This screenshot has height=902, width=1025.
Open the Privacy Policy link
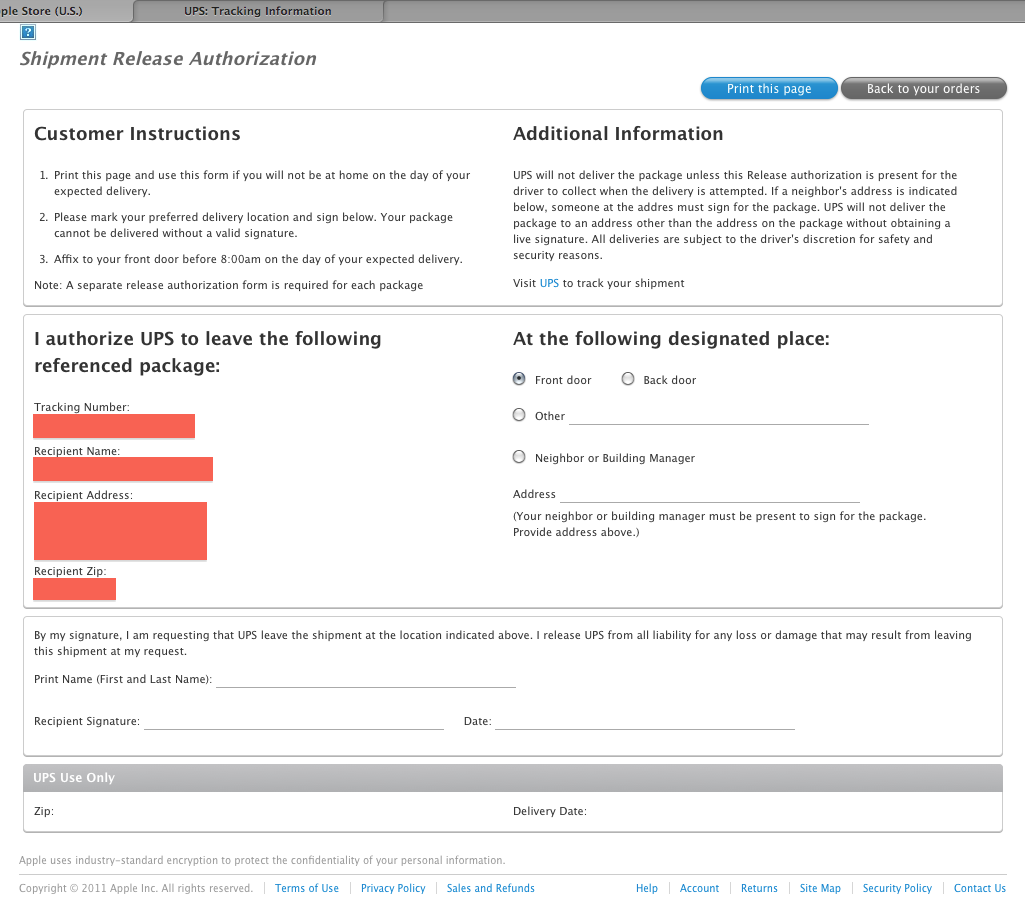coord(393,888)
